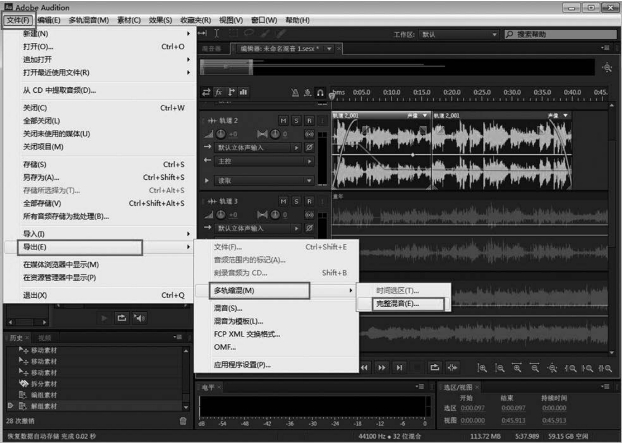Mute track 轨道 2 with M button
This screenshot has height=443, width=622.
point(284,121)
